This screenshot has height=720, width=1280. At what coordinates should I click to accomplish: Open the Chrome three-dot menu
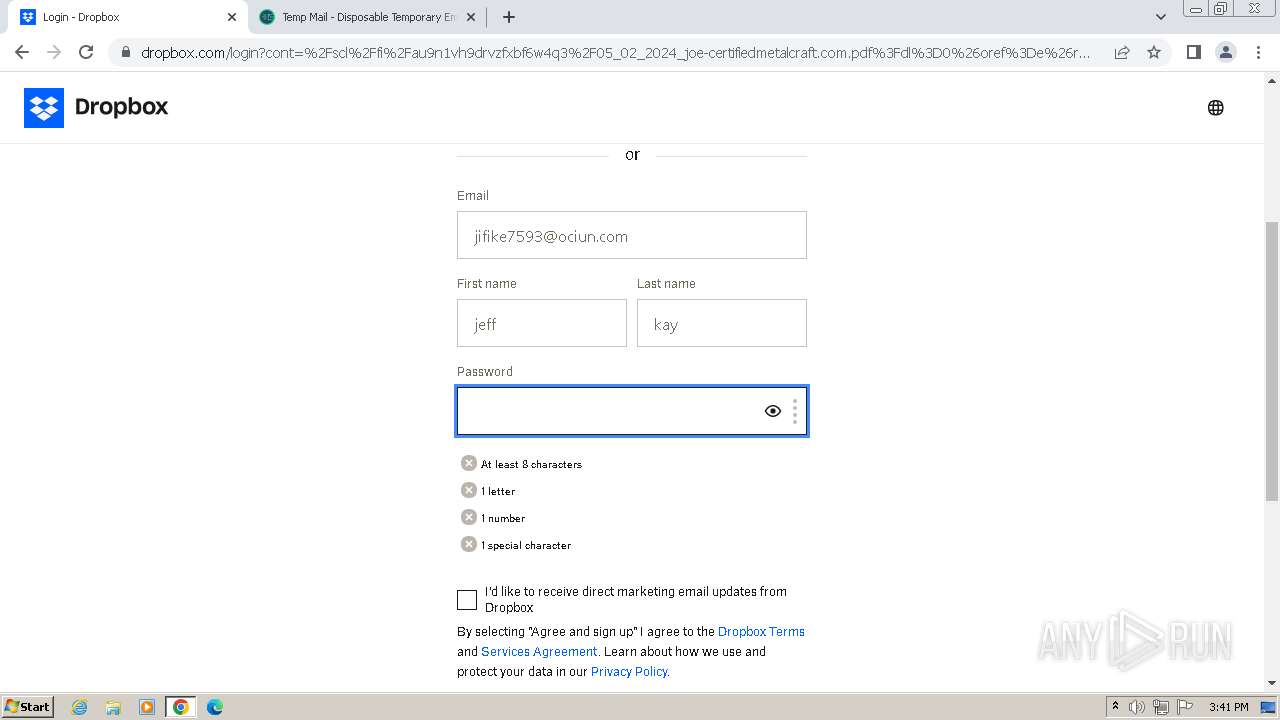click(x=1258, y=52)
